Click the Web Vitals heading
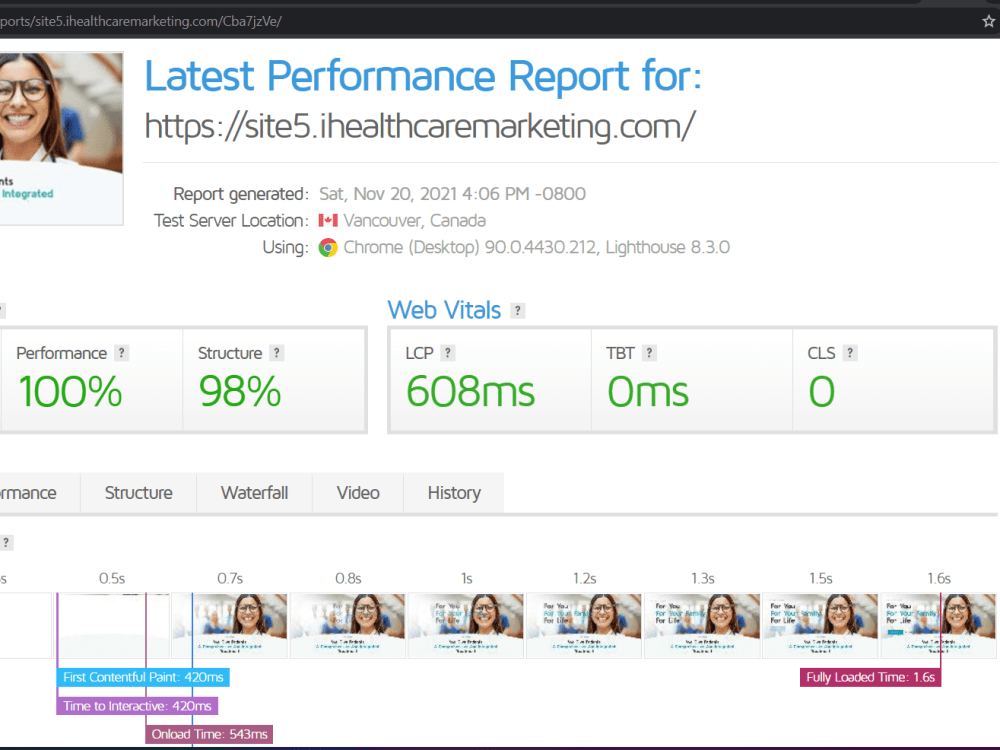Screen dimensions: 1000x750 (x=445, y=311)
